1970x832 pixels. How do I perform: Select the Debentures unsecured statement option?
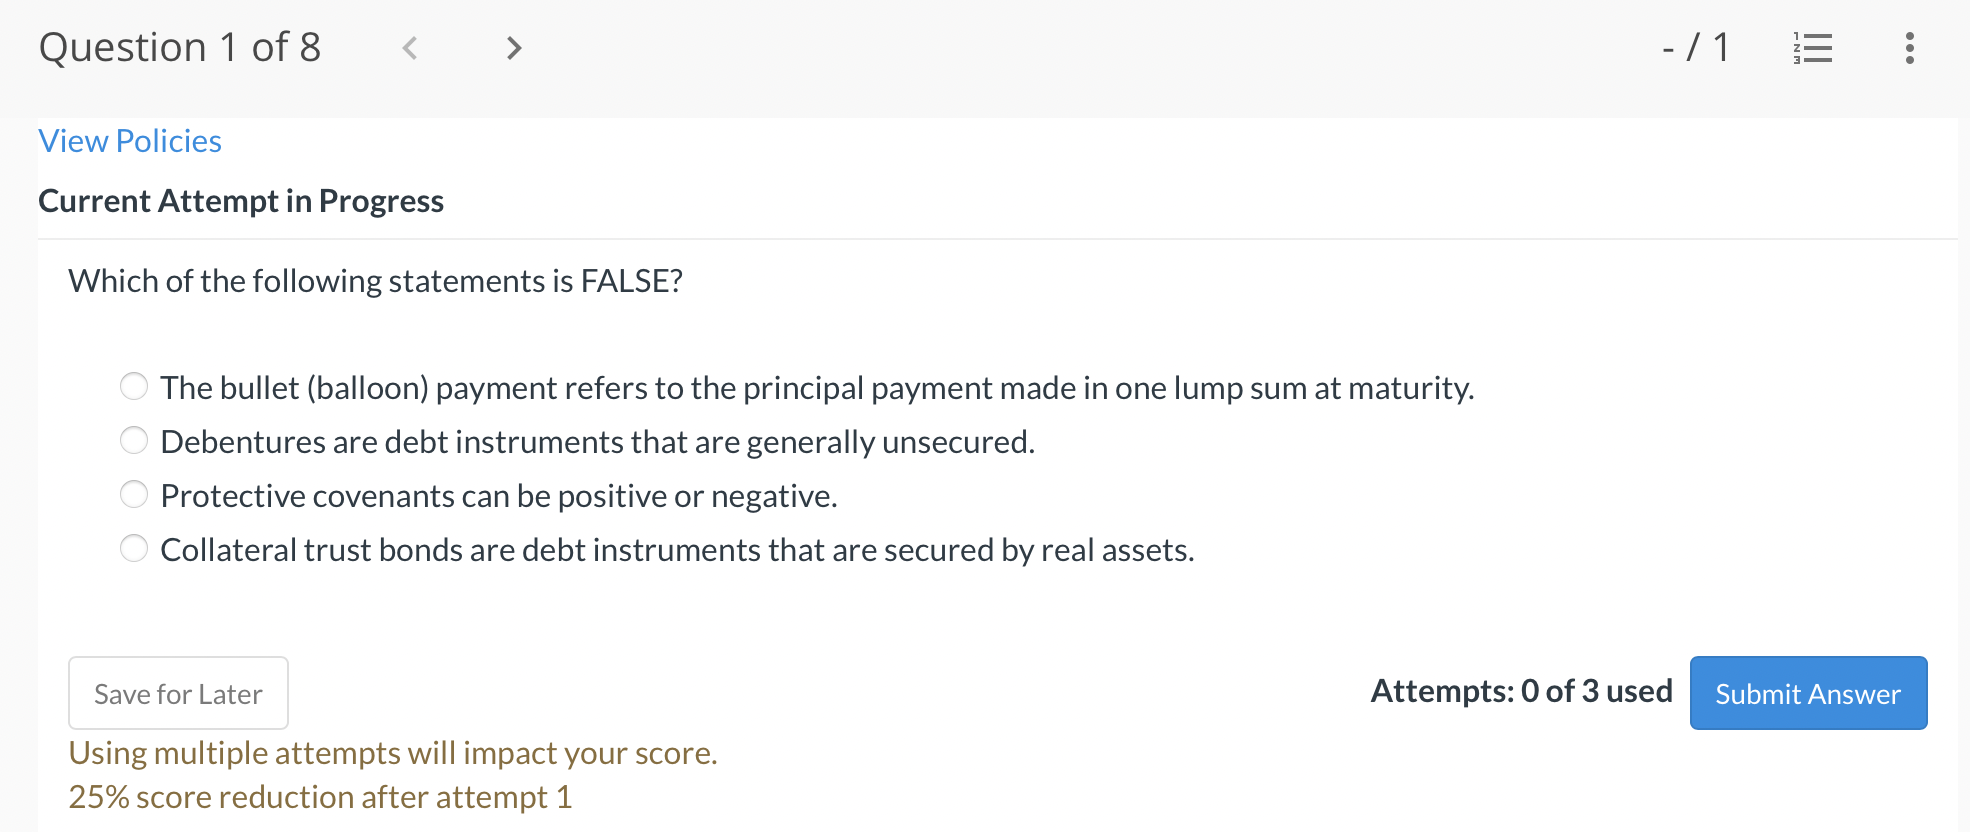[x=134, y=440]
